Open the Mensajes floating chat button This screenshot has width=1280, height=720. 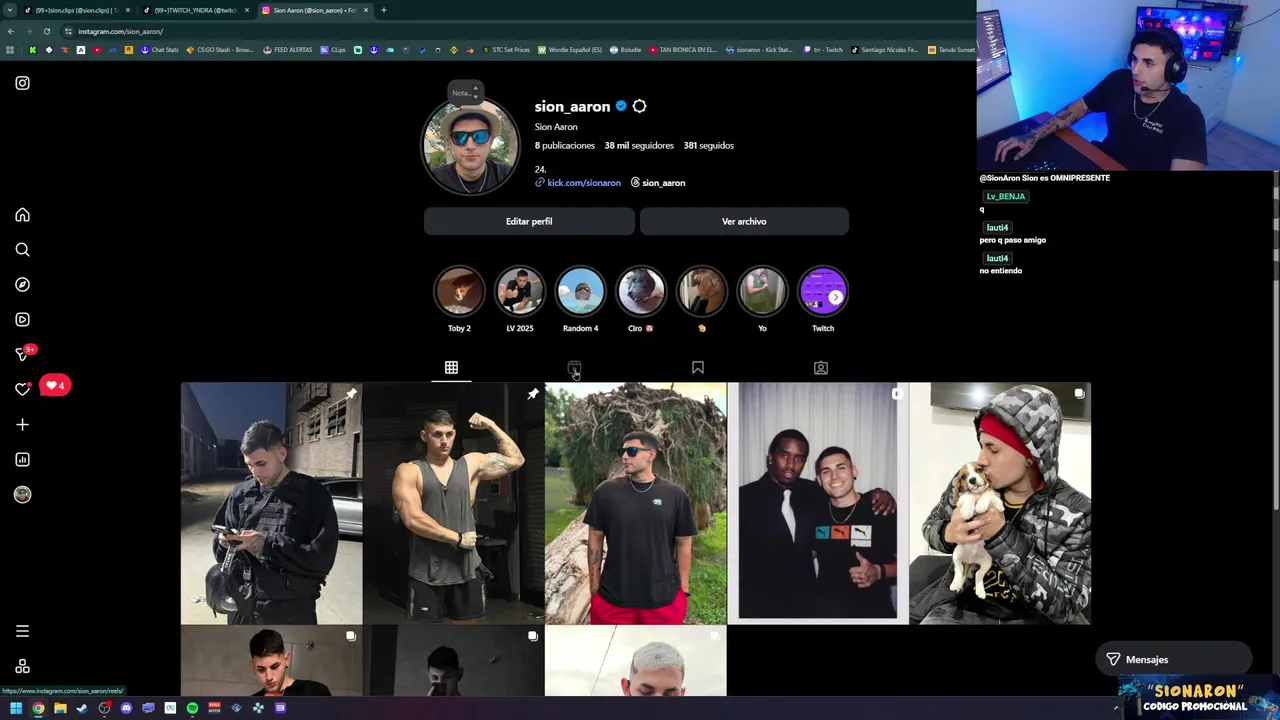click(1173, 659)
